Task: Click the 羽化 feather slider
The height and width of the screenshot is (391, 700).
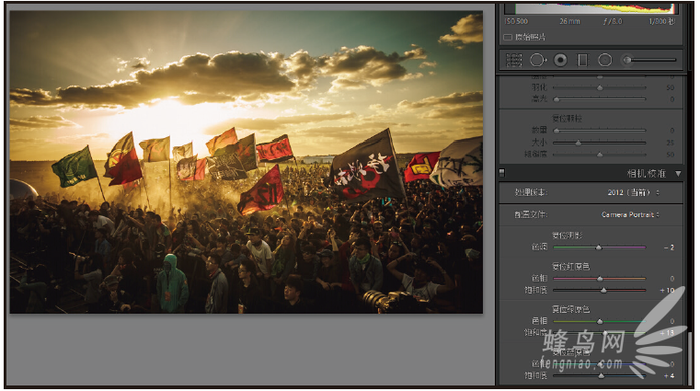Action: point(600,88)
